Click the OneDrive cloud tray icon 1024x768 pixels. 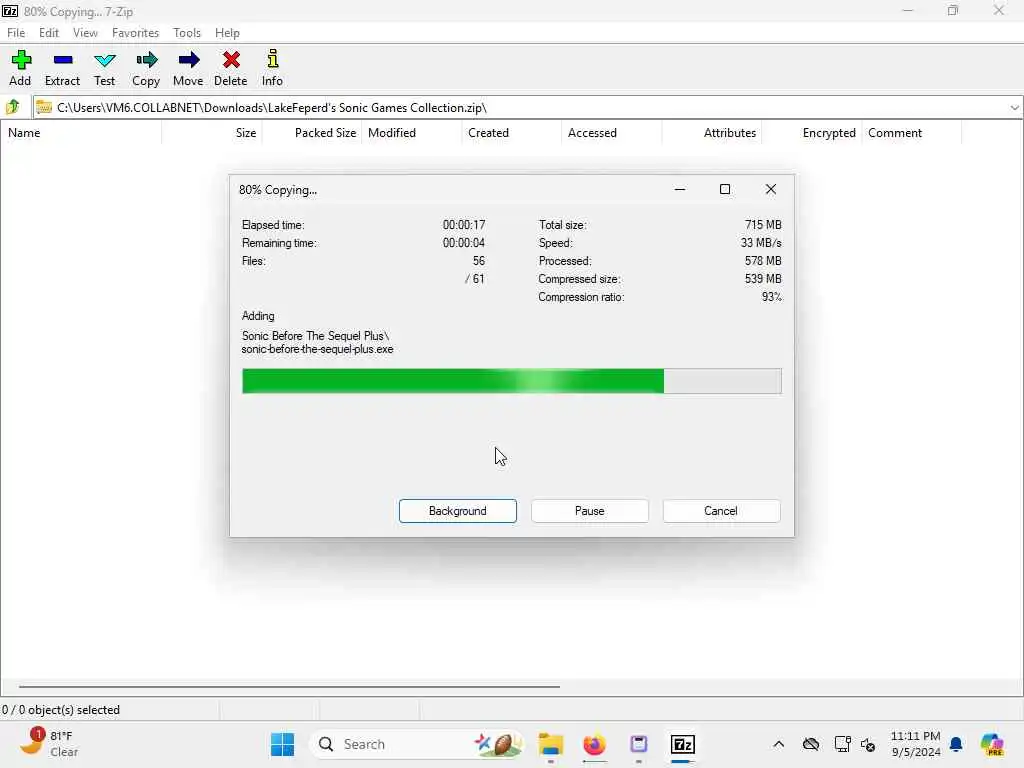811,744
